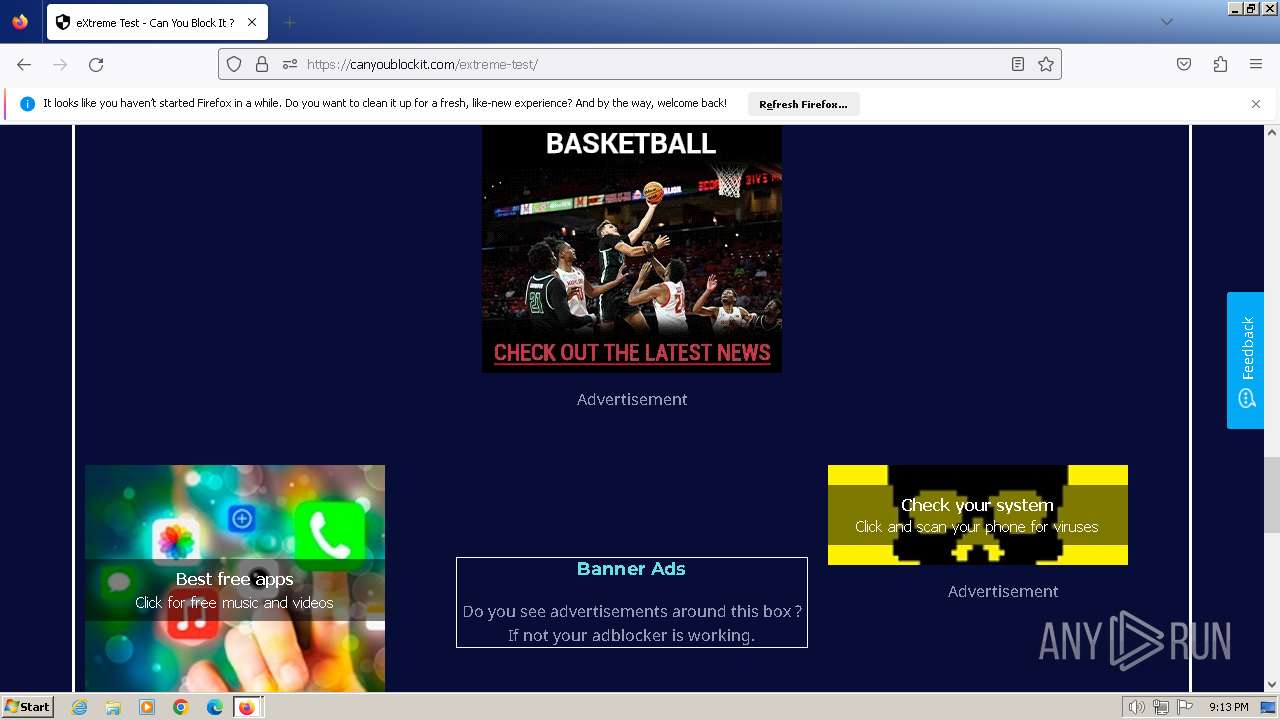The image size is (1280, 720).
Task: Switch to Firefox taskbar button
Action: click(x=248, y=707)
